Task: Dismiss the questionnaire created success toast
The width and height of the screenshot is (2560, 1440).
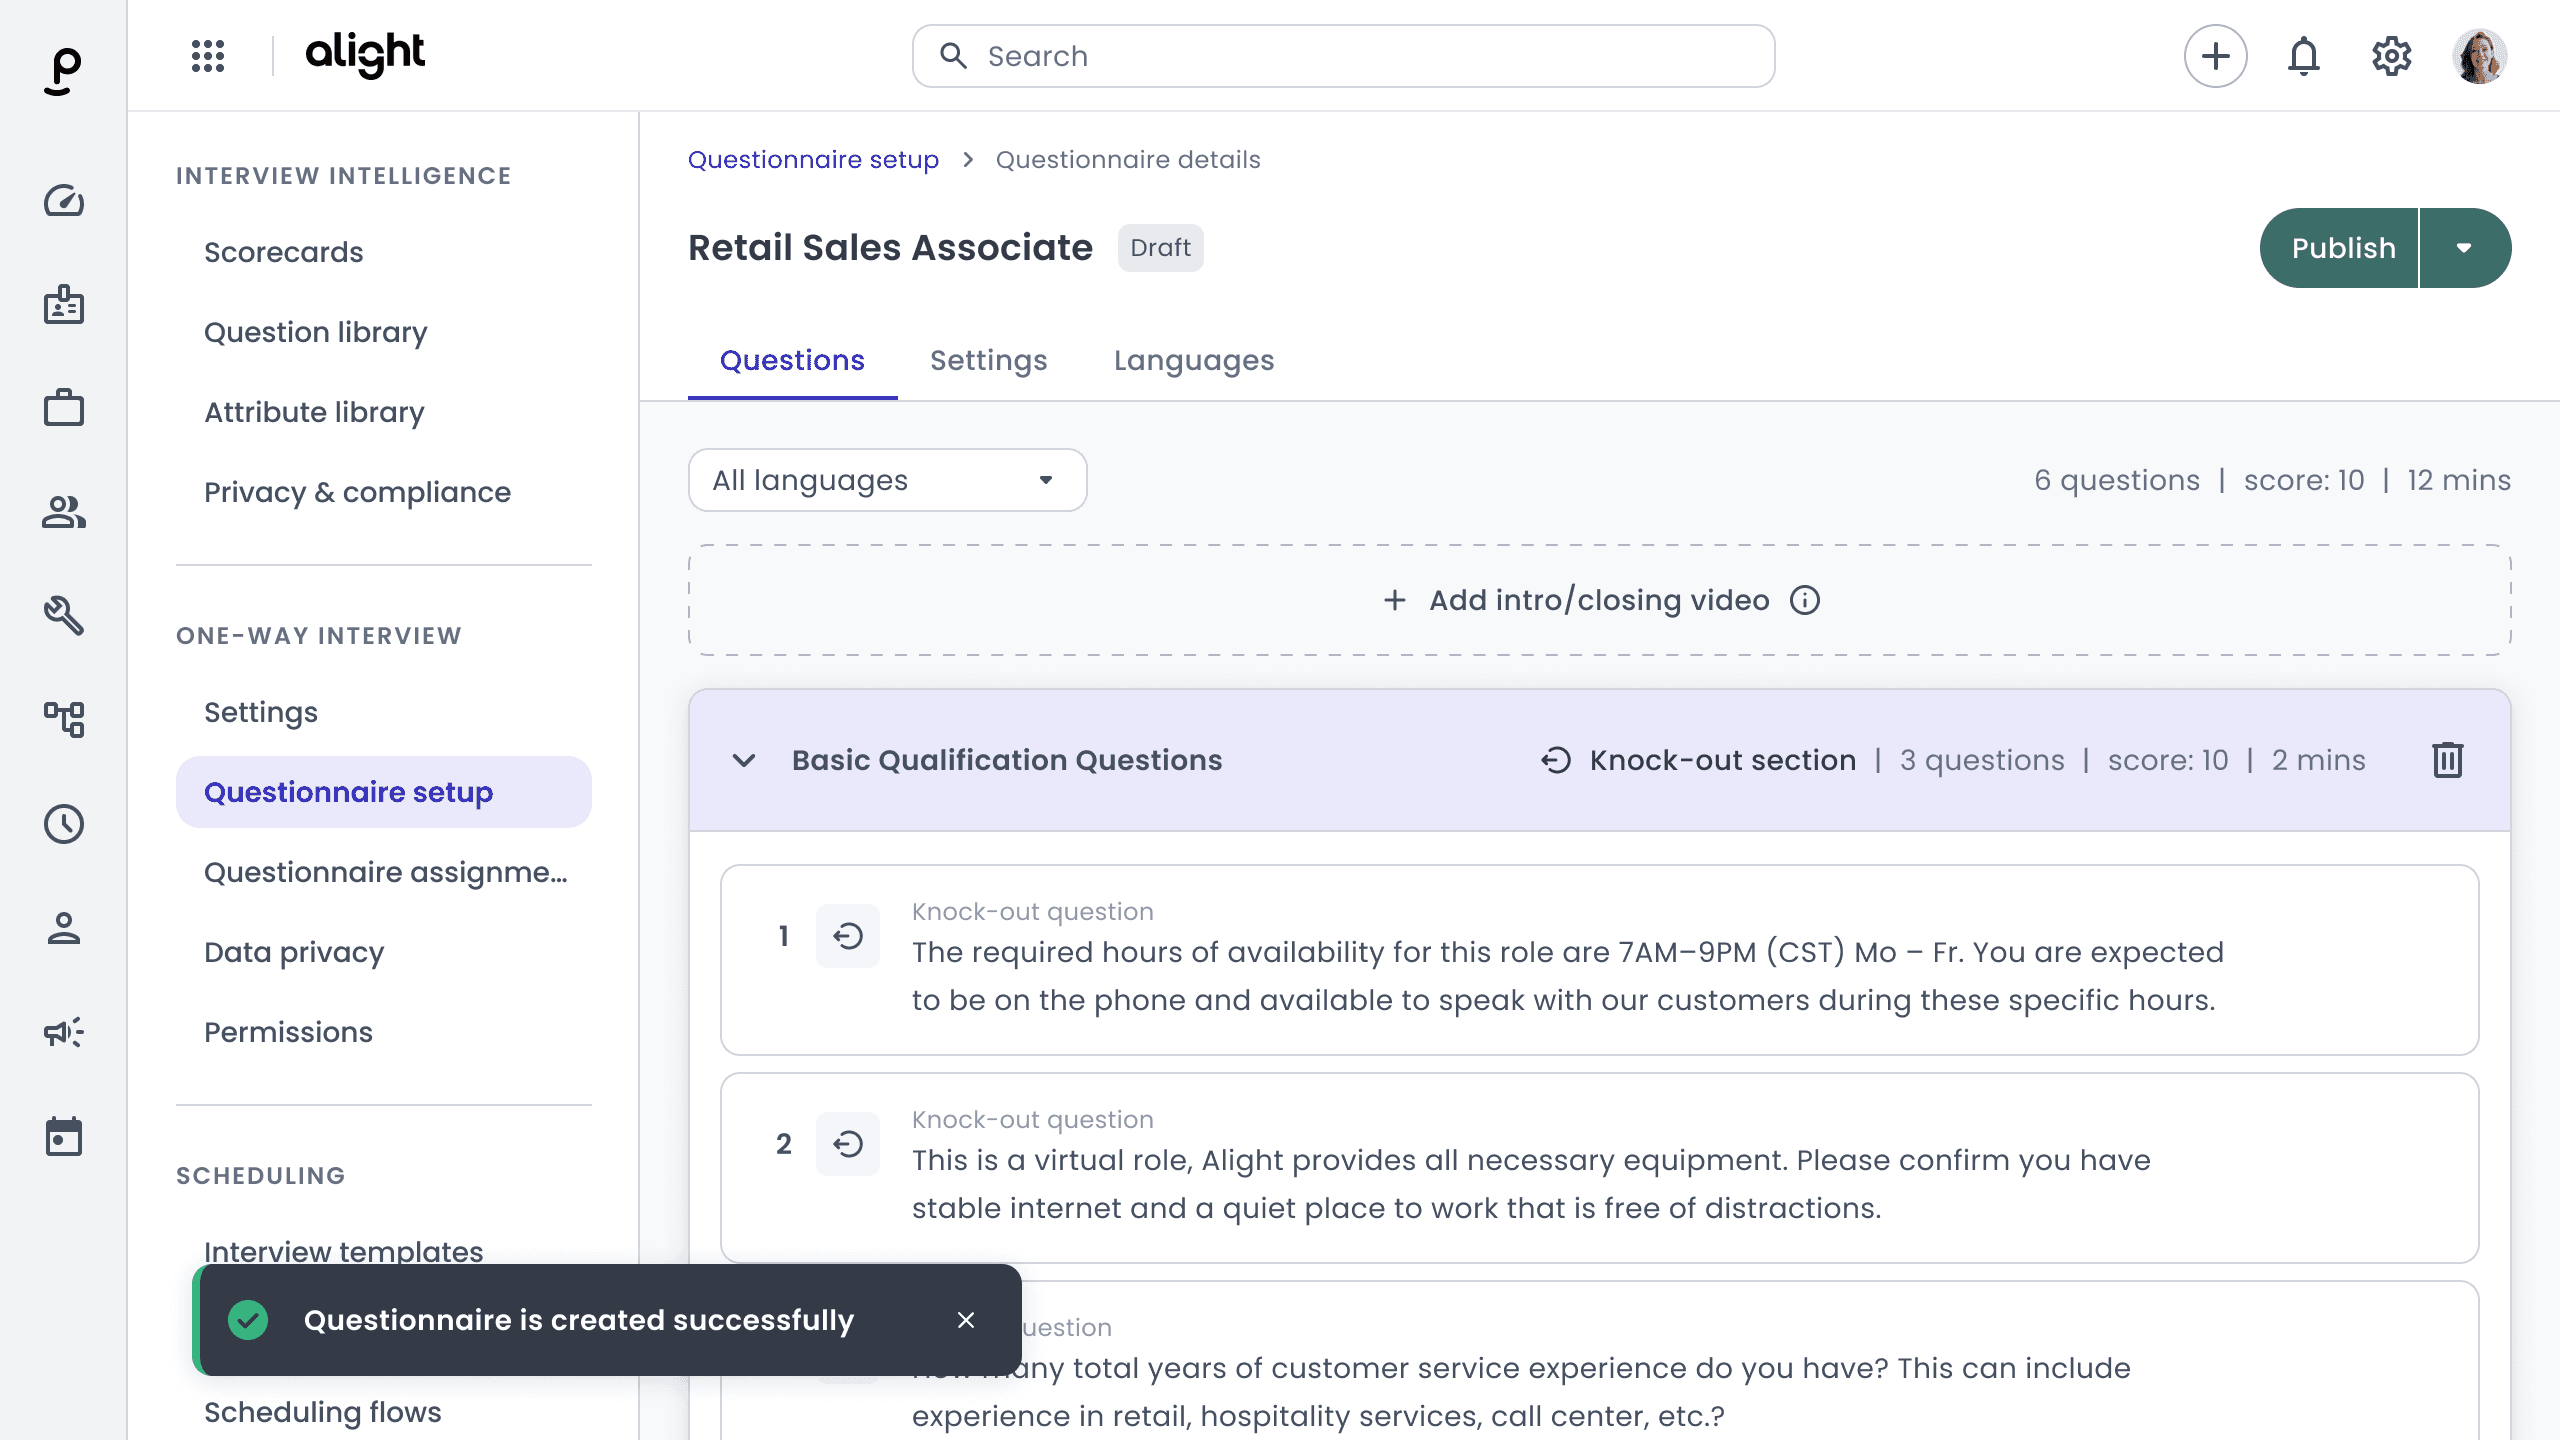Action: [965, 1320]
